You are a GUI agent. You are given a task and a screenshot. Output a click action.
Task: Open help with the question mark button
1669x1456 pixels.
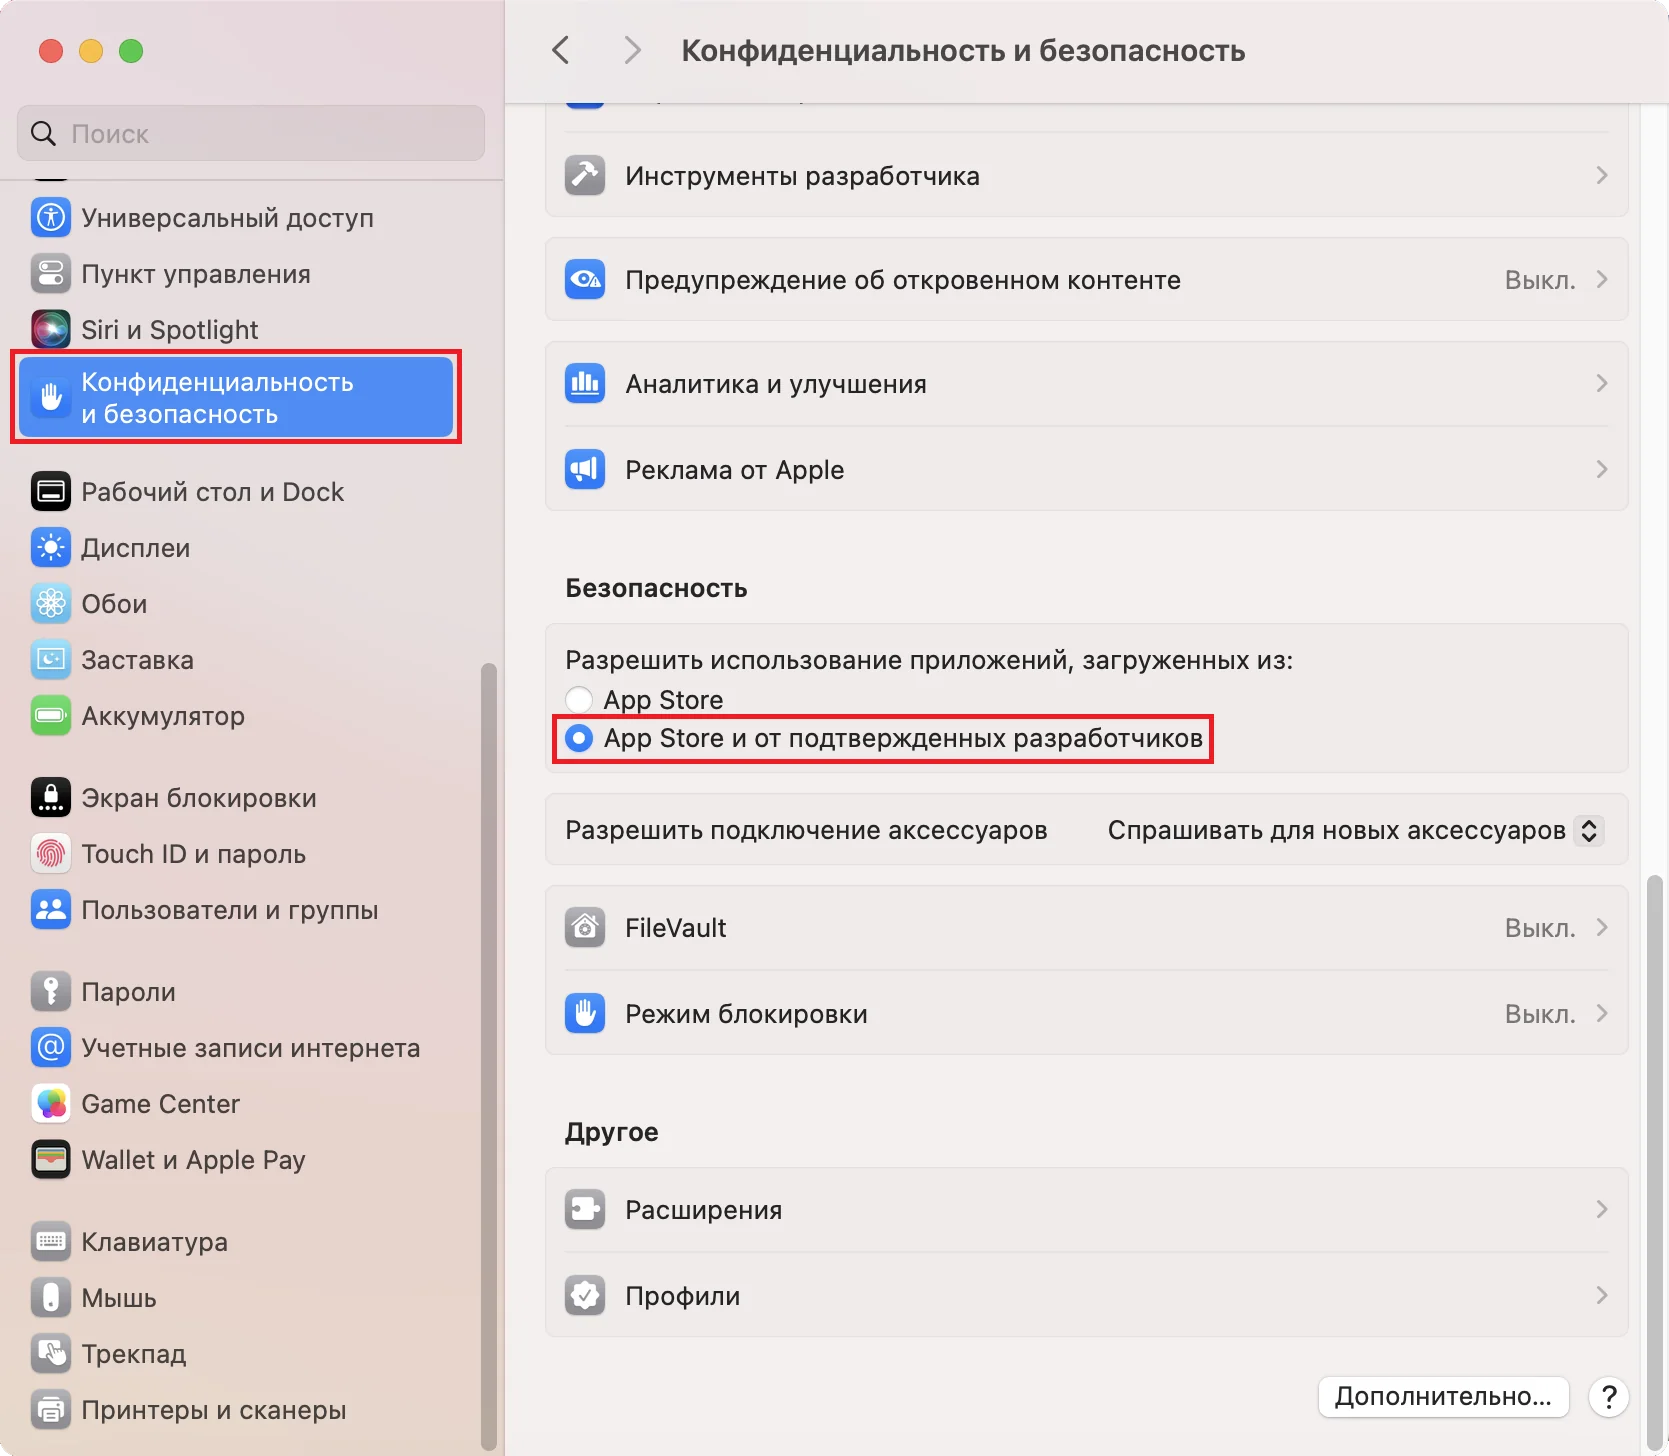pos(1608,1396)
